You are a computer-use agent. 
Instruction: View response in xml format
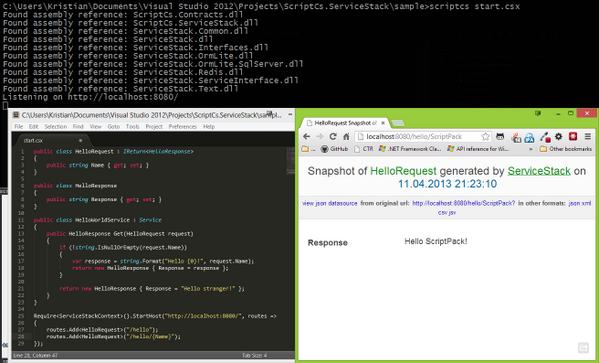click(586, 203)
